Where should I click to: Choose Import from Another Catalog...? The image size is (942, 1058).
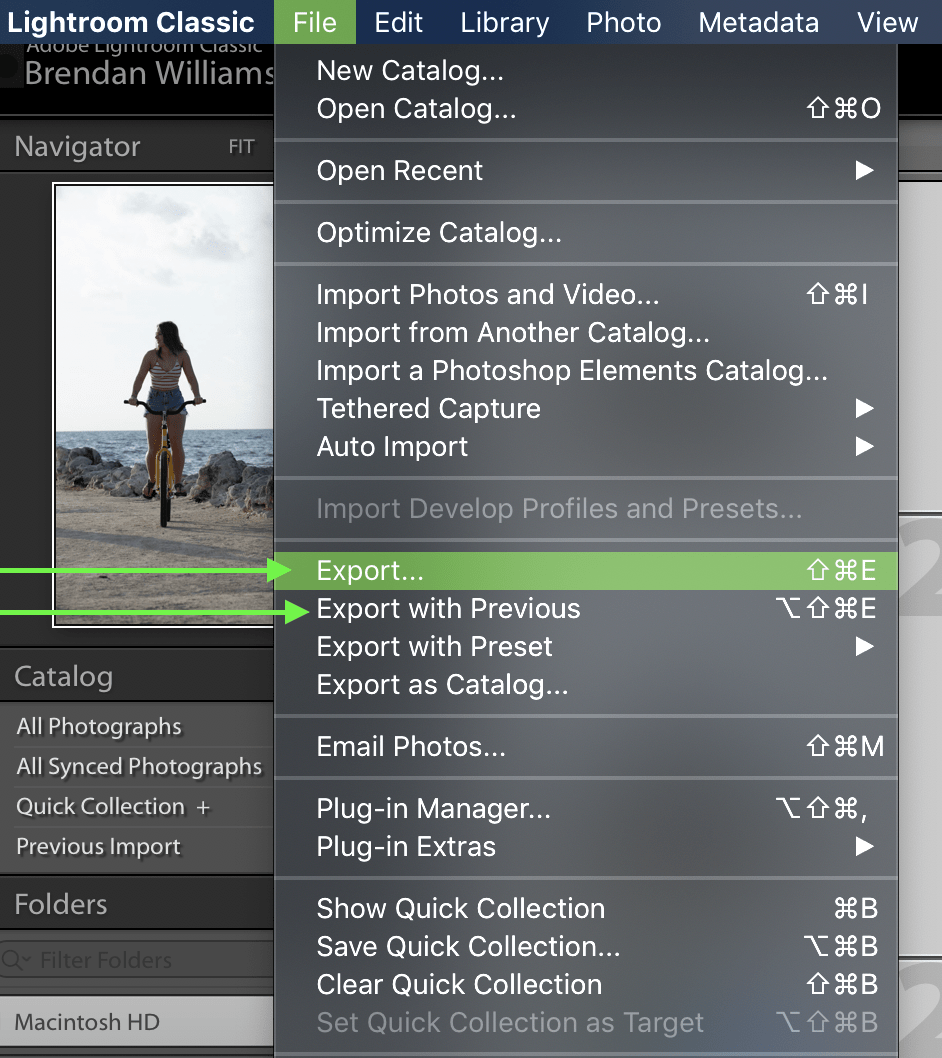click(586, 333)
